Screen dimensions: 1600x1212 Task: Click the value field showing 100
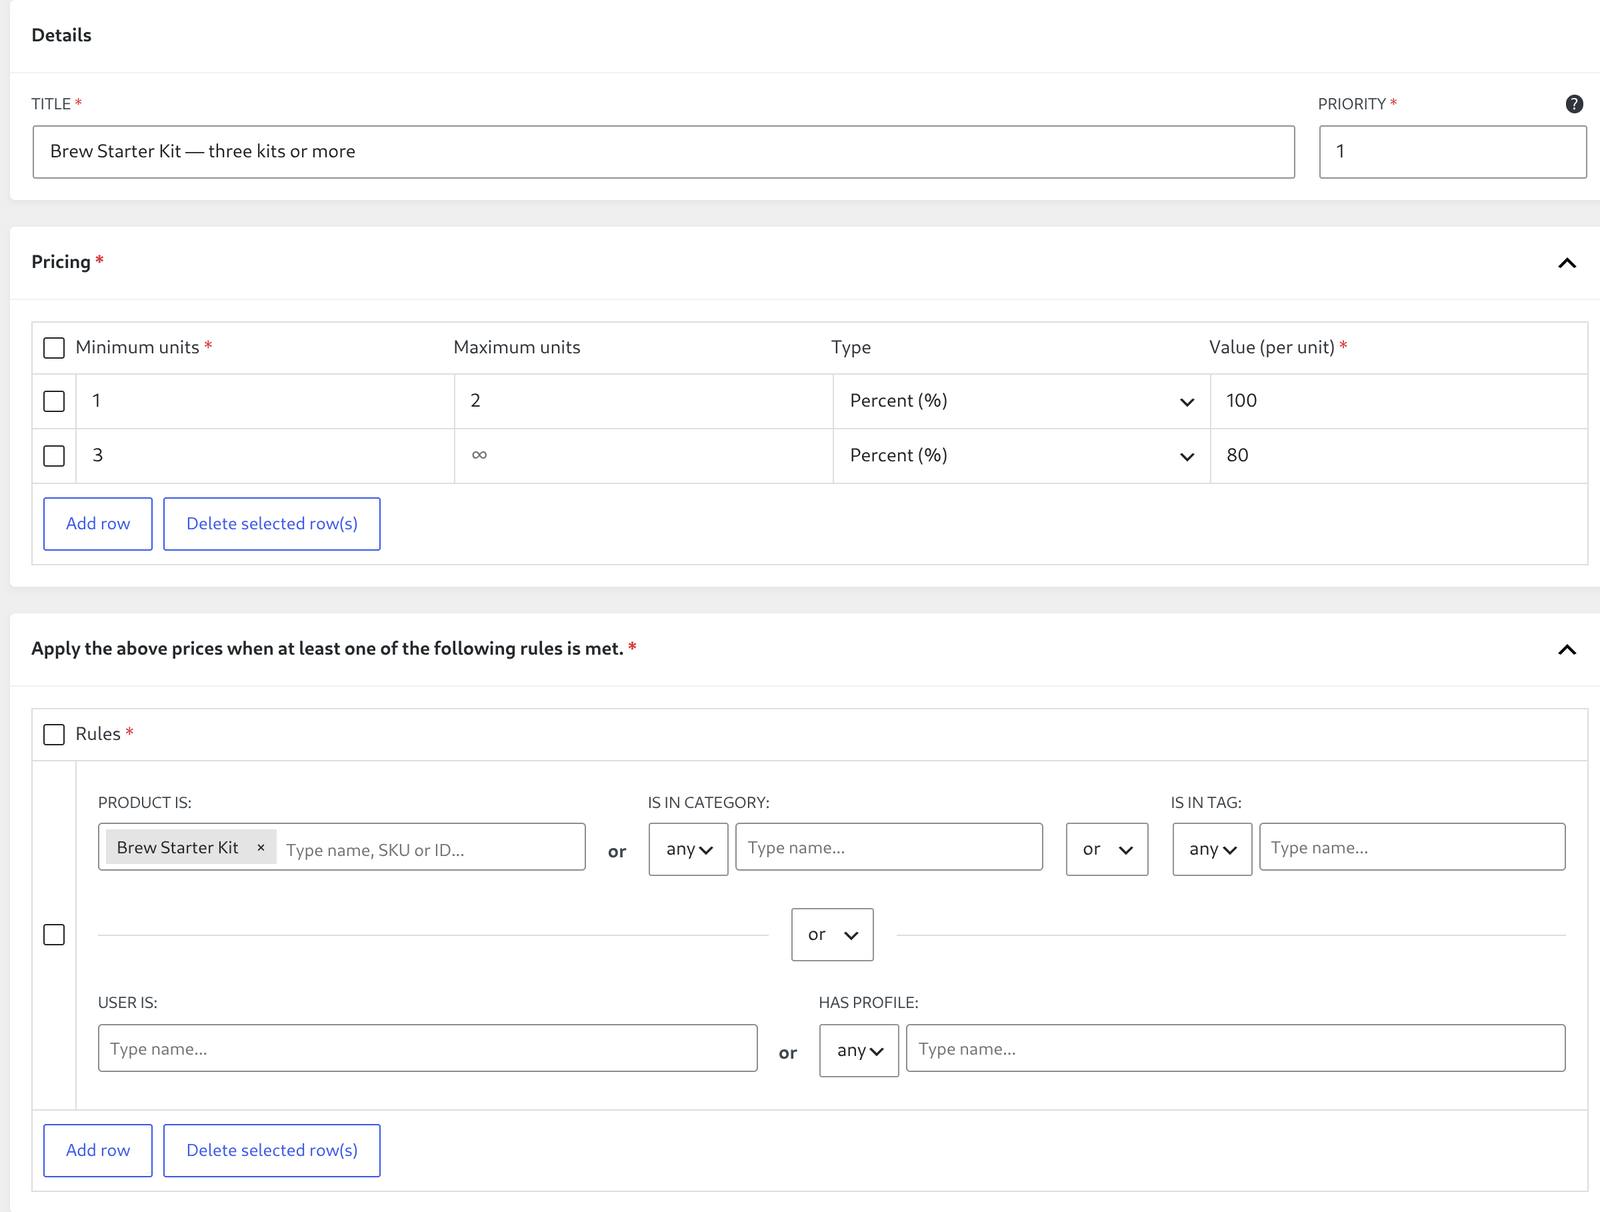(1399, 401)
